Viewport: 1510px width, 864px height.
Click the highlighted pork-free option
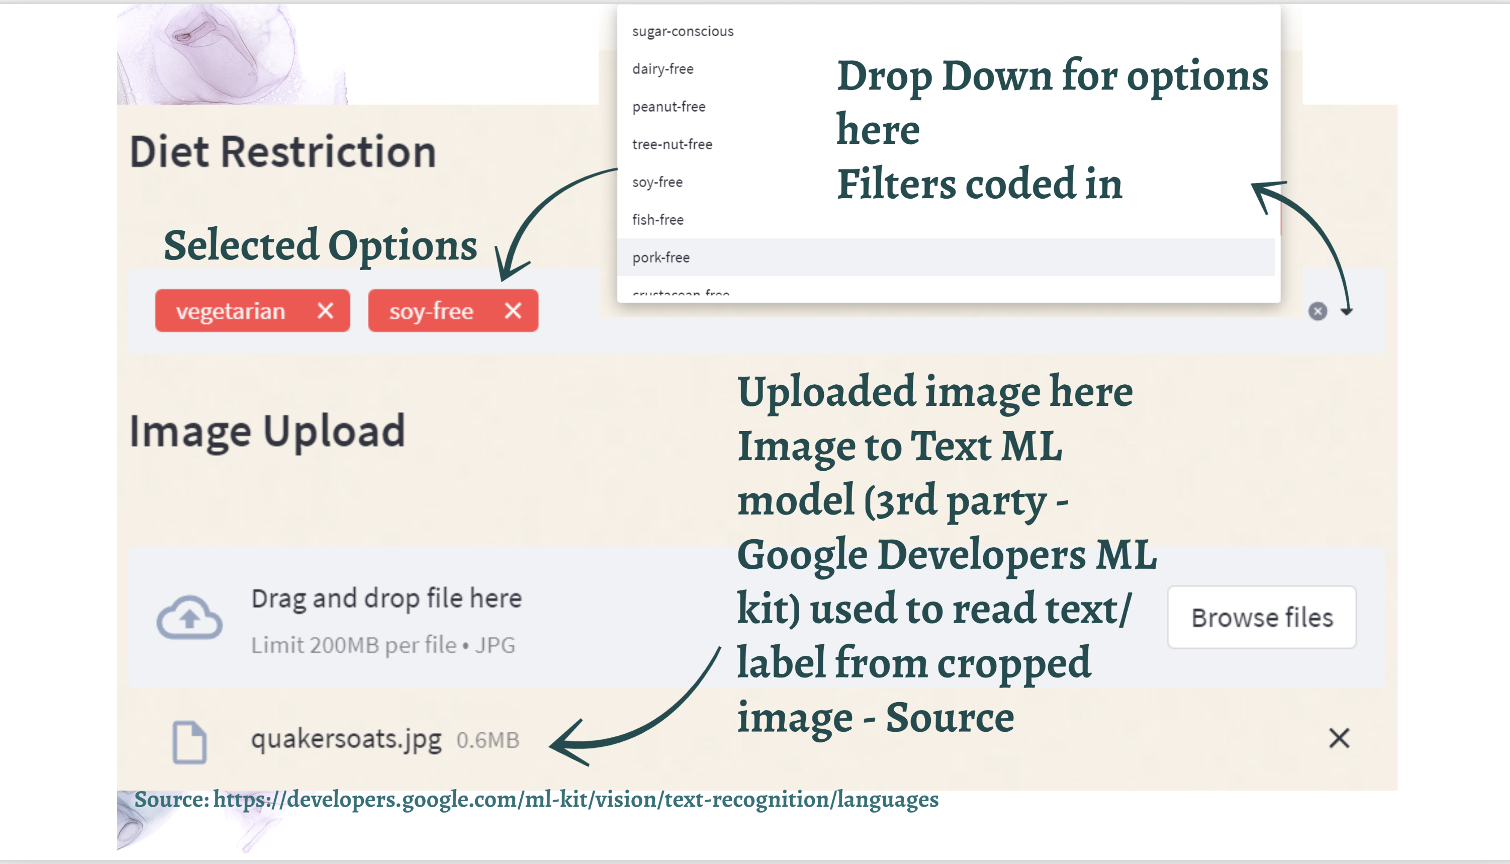pos(946,257)
